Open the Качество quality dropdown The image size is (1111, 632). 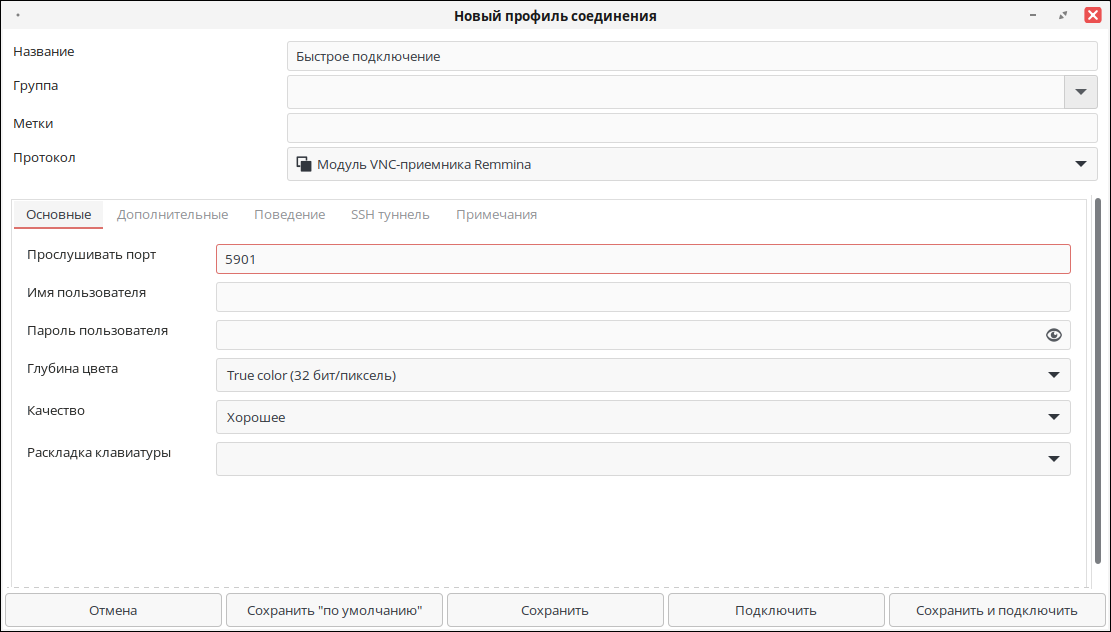tap(1053, 417)
